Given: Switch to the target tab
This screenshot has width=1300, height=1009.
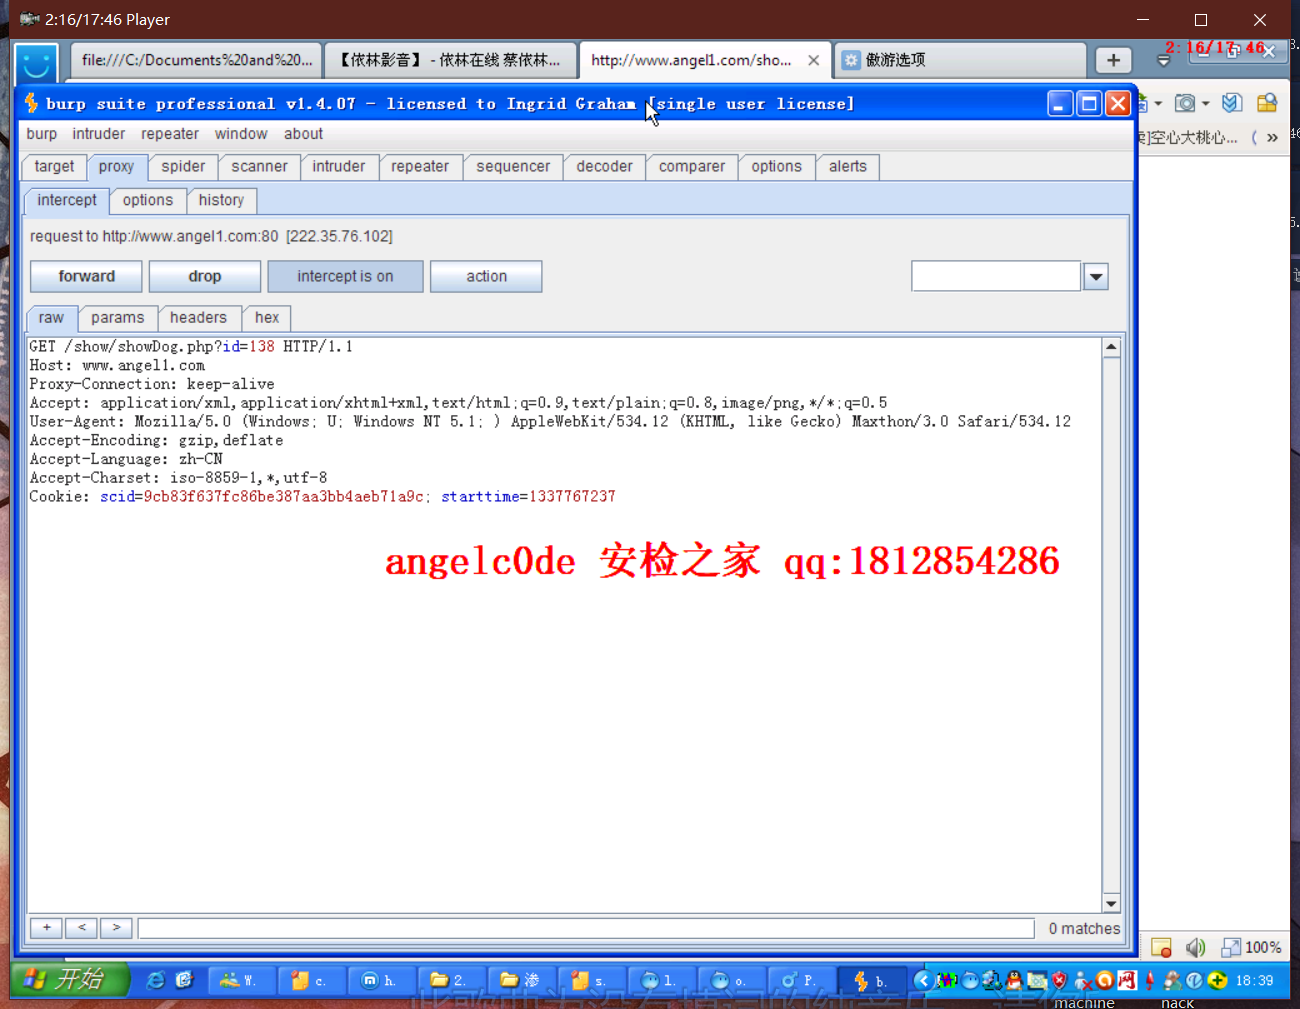Looking at the screenshot, I should click(54, 167).
